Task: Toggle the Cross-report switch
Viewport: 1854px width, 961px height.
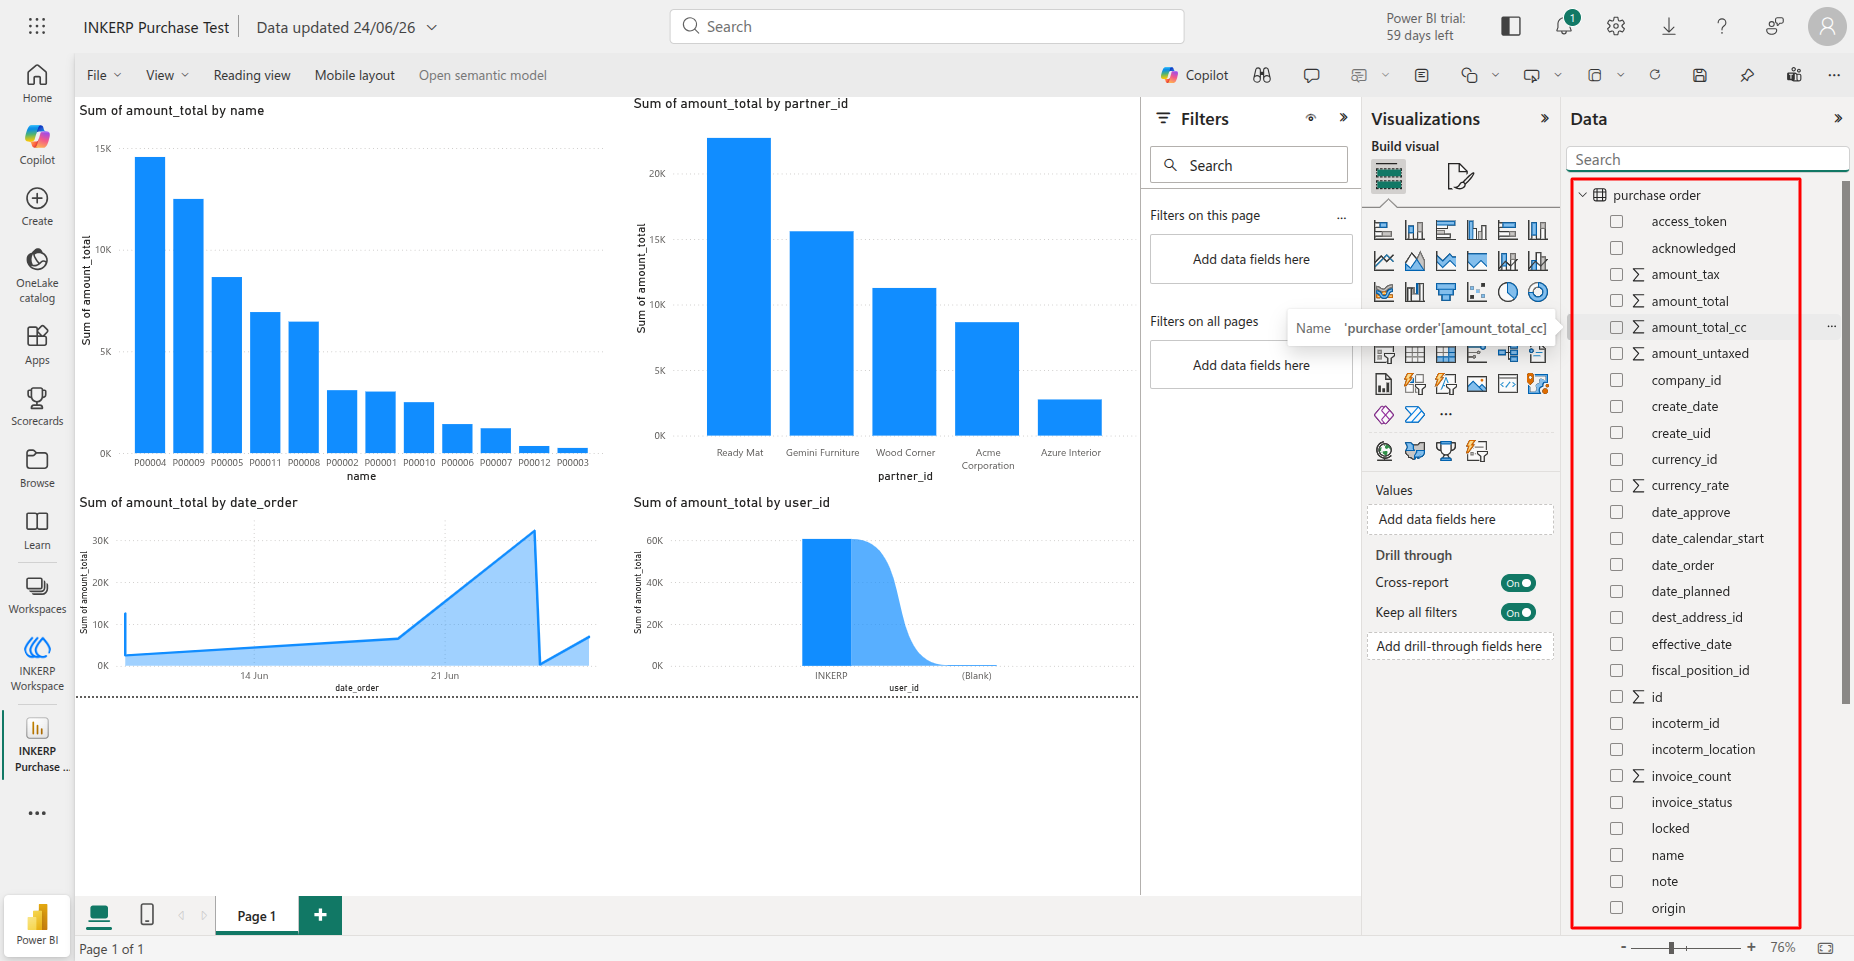Action: click(x=1518, y=583)
